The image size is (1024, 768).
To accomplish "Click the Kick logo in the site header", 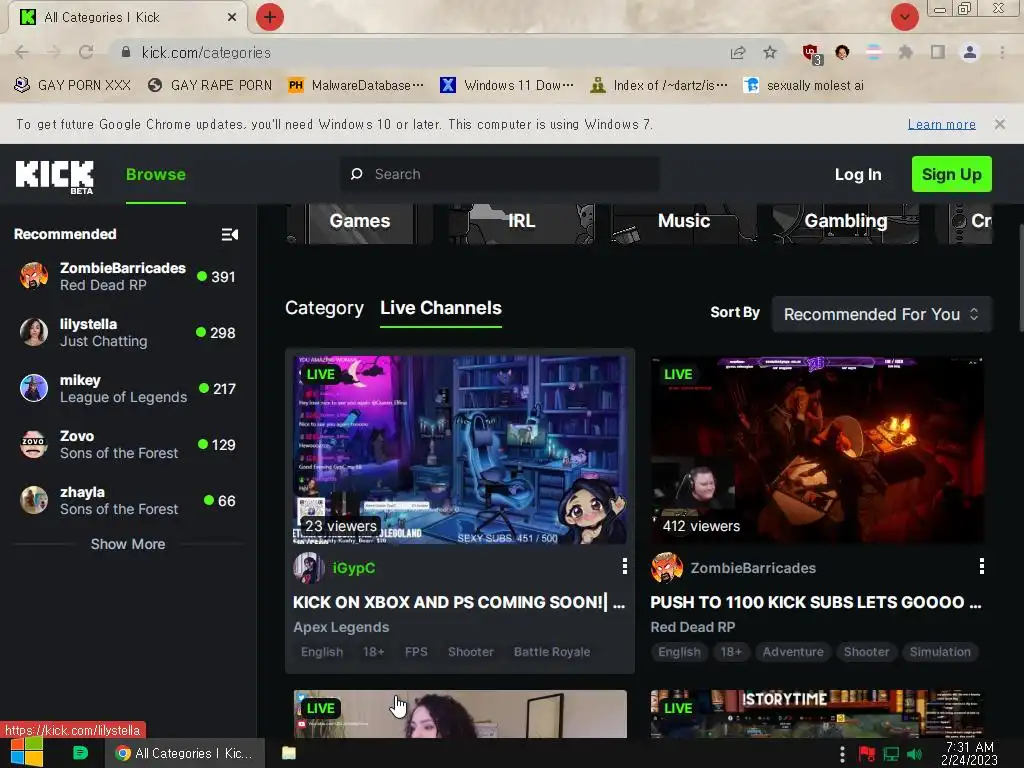I will click(54, 176).
